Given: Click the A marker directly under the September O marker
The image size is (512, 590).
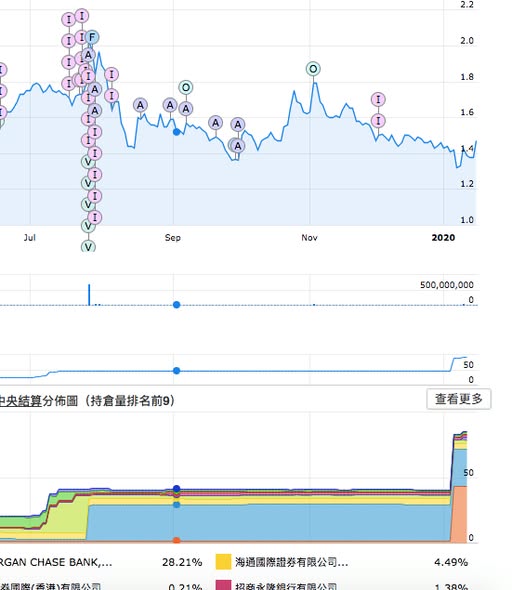Looking at the screenshot, I should tap(186, 109).
